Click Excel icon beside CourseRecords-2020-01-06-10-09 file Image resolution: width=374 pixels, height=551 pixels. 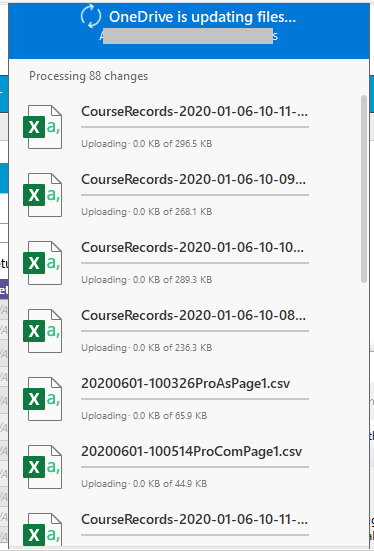coord(43,195)
